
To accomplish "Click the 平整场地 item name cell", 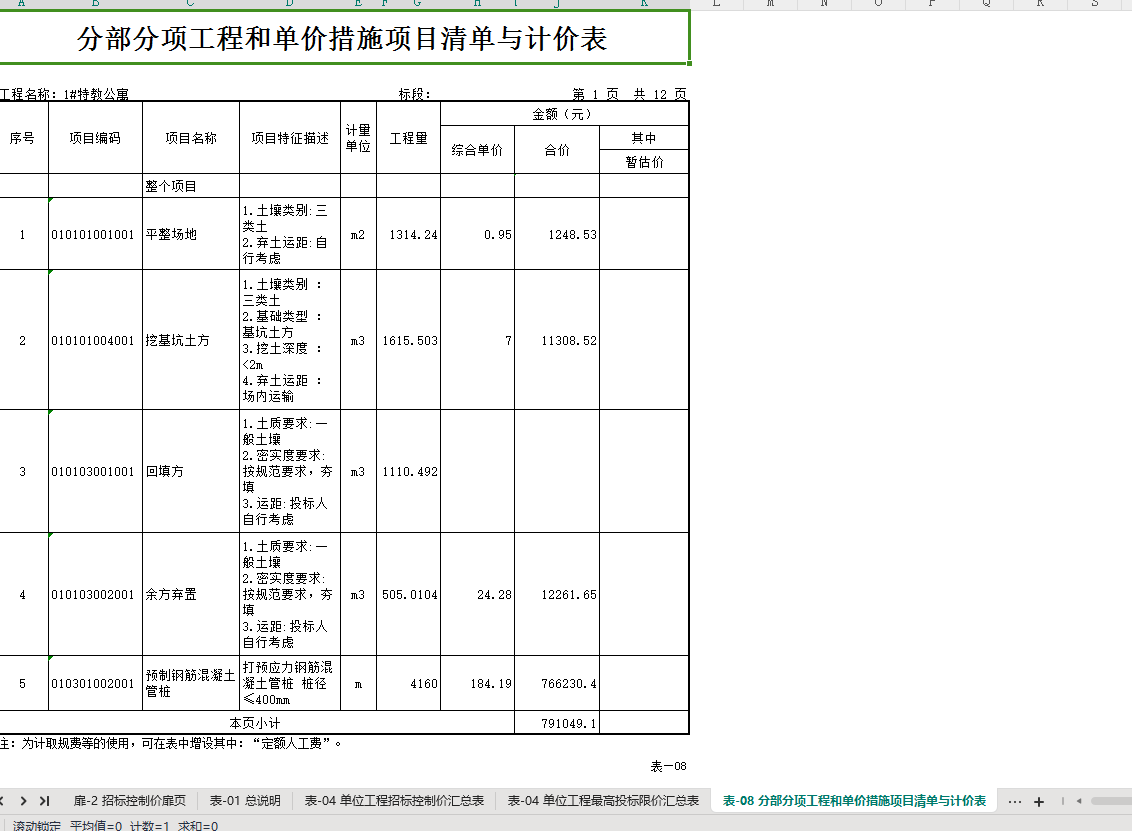I will pos(191,235).
